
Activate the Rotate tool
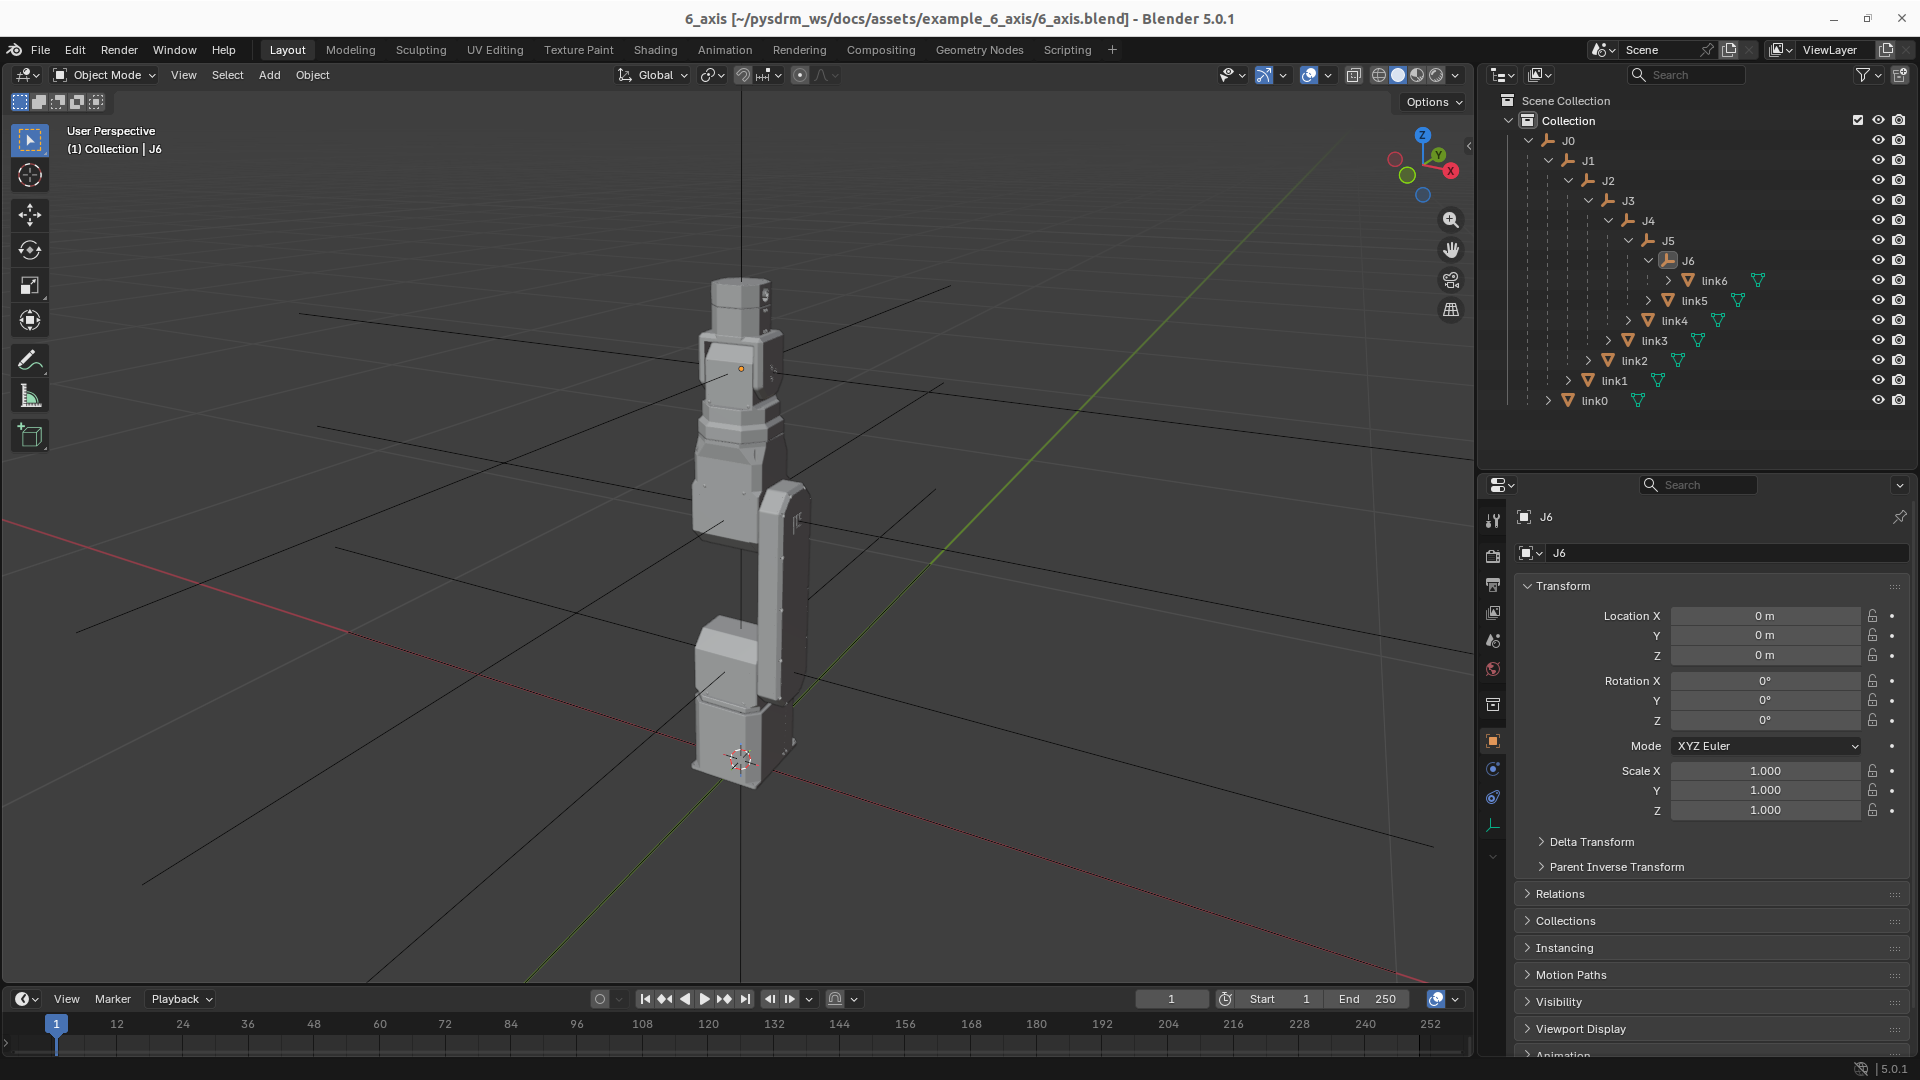coord(30,250)
